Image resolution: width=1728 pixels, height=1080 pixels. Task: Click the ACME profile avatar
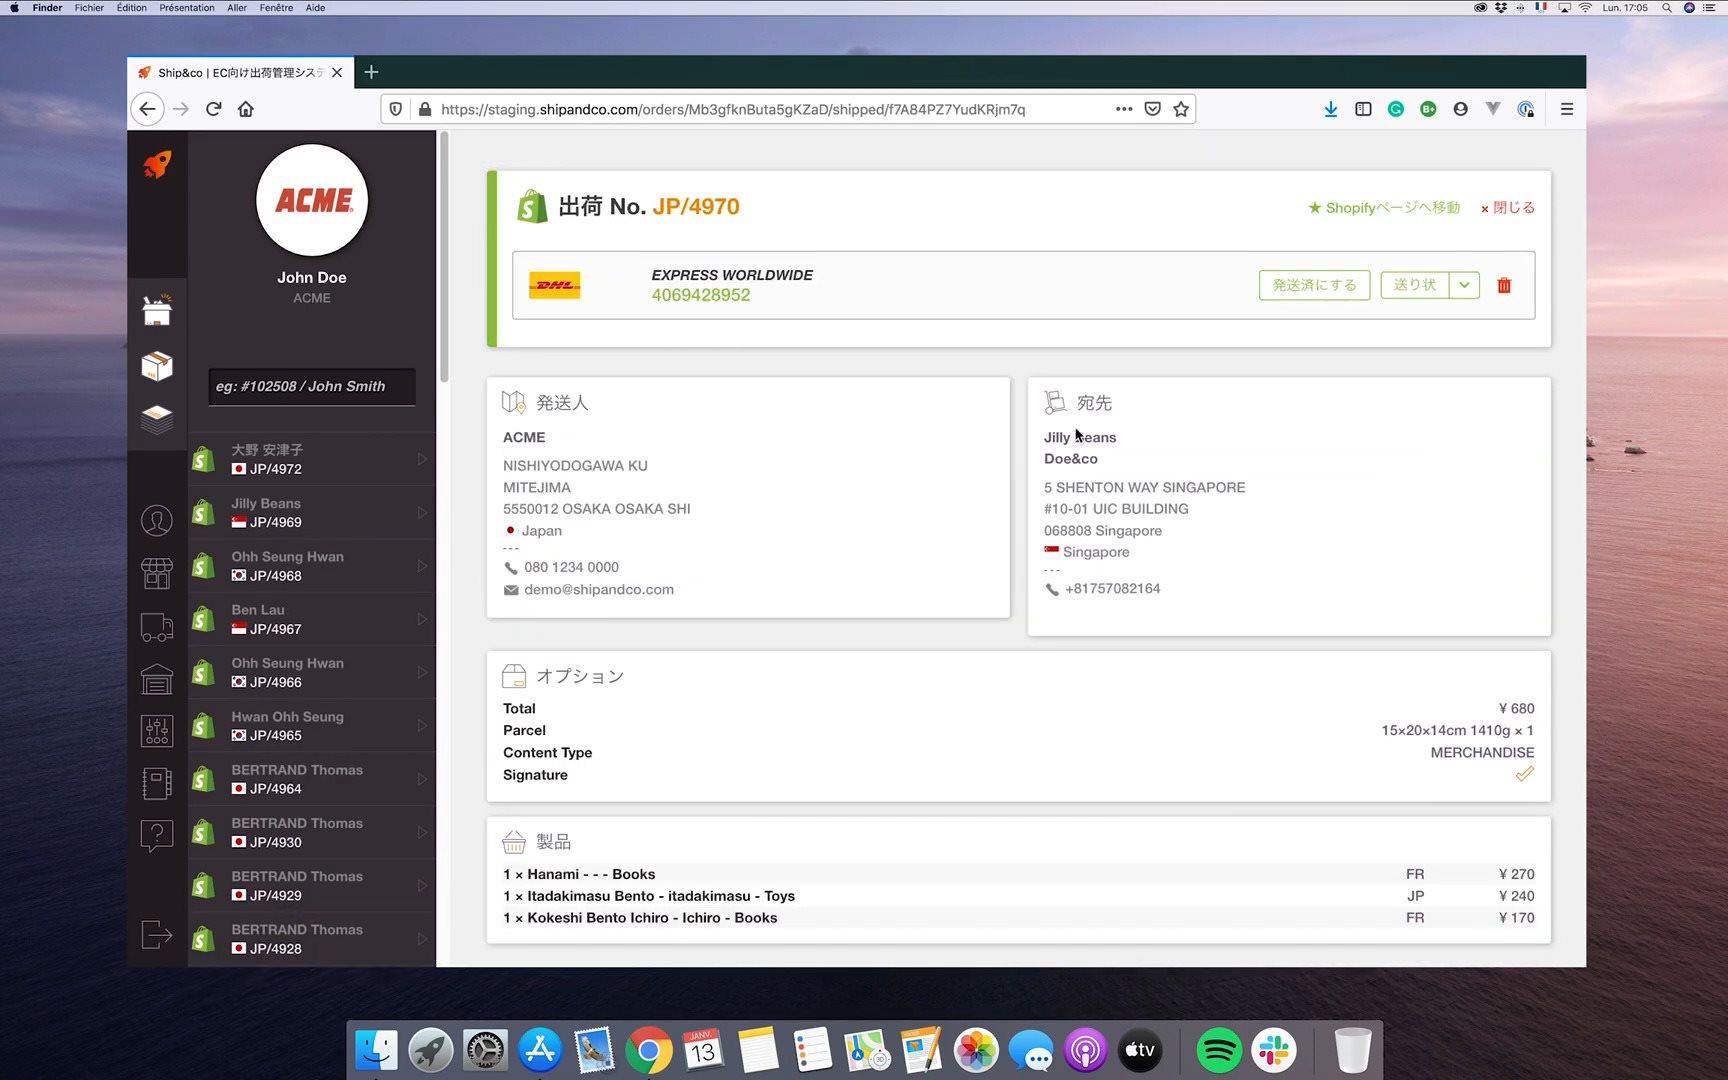(x=312, y=200)
